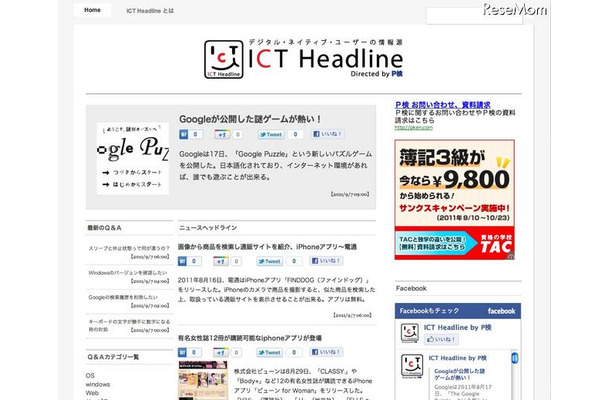Click ICT Headline by P検 page avatar
The width and height of the screenshot is (610, 400).
(x=410, y=333)
